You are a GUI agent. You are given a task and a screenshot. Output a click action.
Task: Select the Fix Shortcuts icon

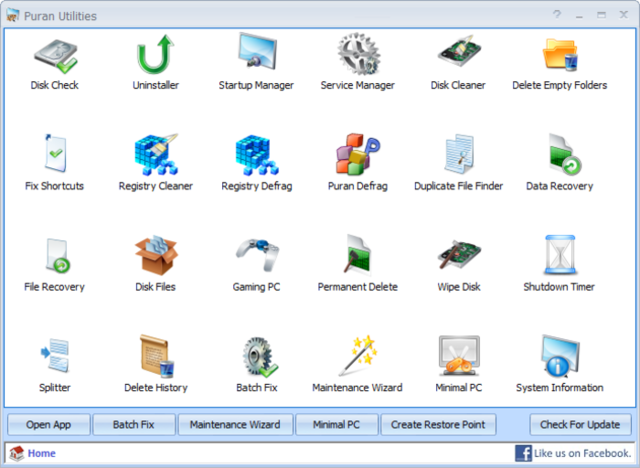point(55,153)
